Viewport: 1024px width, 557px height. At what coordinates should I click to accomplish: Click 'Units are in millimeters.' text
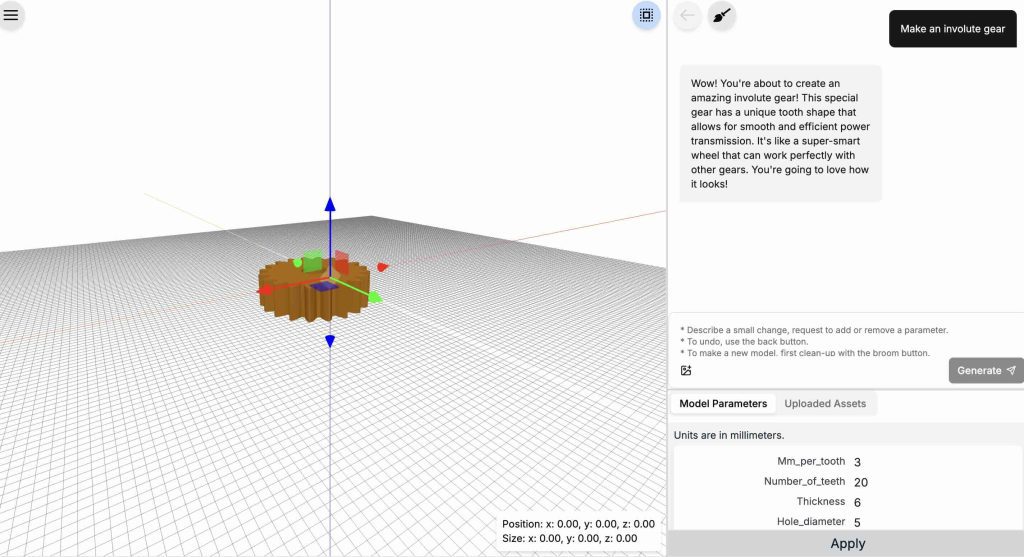coord(729,435)
